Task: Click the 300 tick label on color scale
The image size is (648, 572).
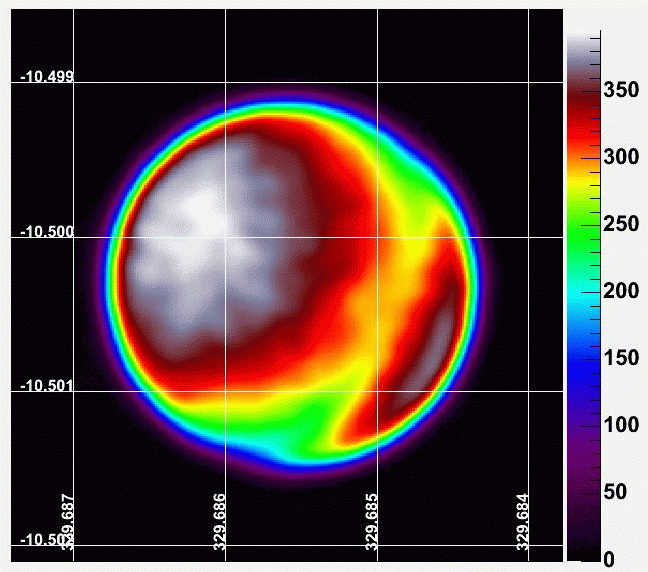Action: pos(621,158)
